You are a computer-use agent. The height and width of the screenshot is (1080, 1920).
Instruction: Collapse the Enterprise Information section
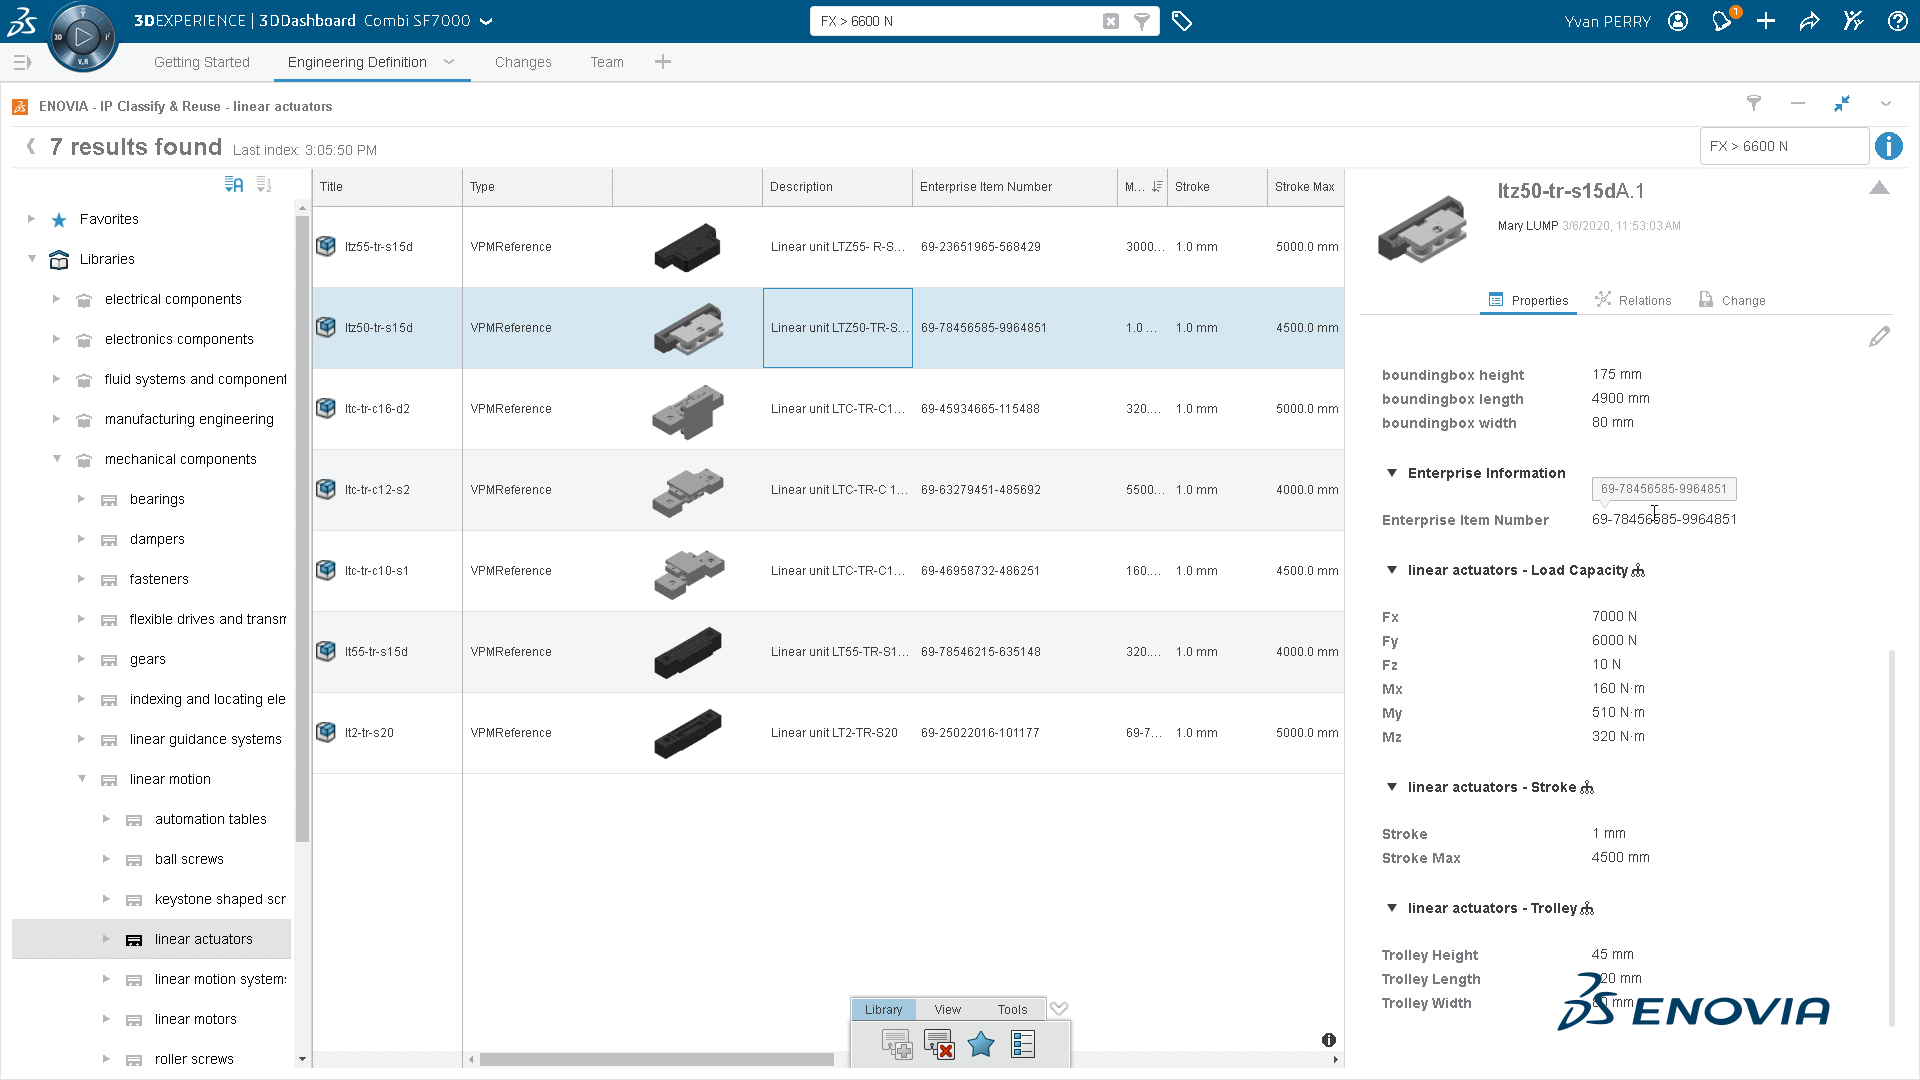click(x=1392, y=473)
